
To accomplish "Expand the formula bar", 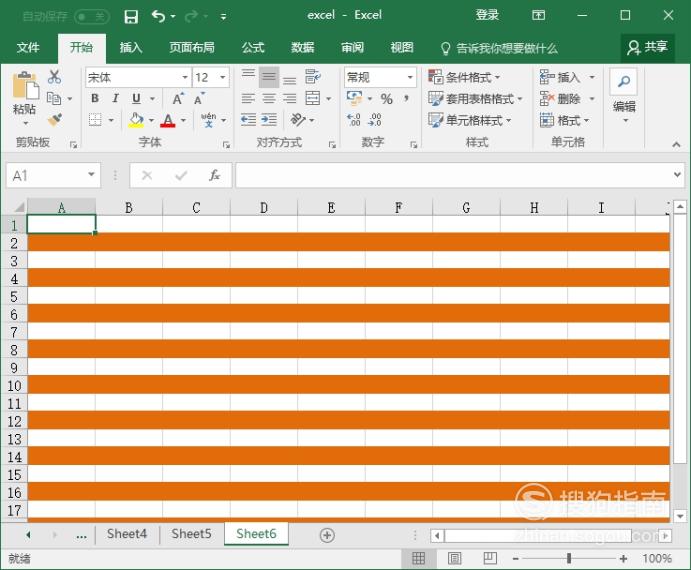I will 677,175.
